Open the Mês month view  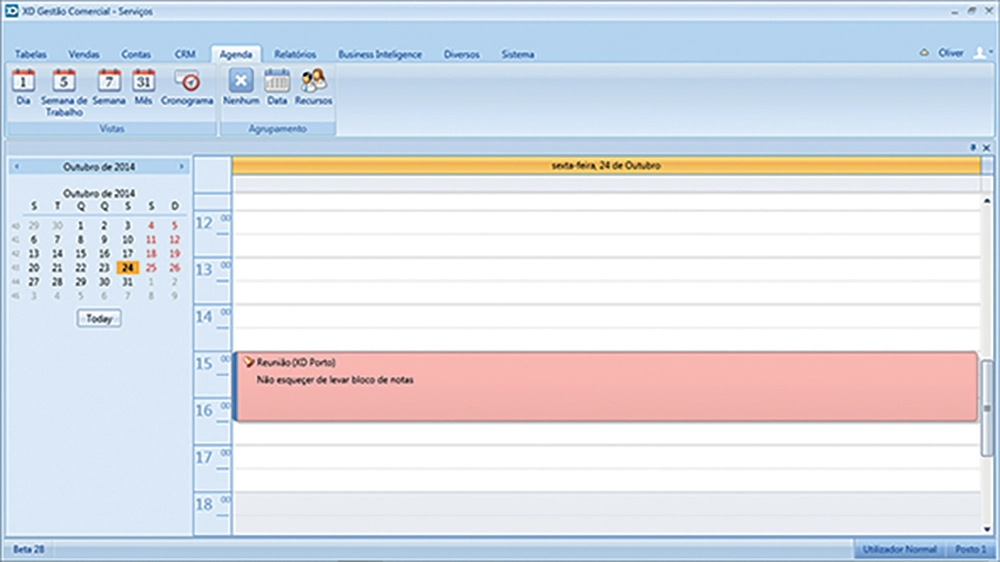tap(144, 88)
